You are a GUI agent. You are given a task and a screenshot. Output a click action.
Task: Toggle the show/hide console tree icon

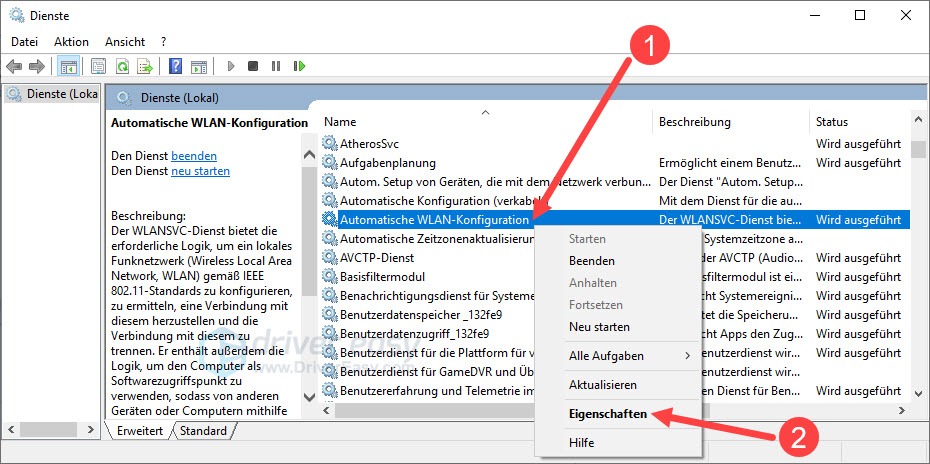(x=68, y=66)
